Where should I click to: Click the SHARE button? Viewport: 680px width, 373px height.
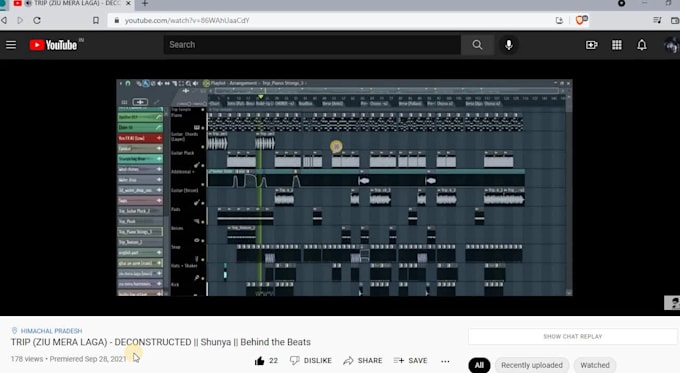pyautogui.click(x=363, y=360)
